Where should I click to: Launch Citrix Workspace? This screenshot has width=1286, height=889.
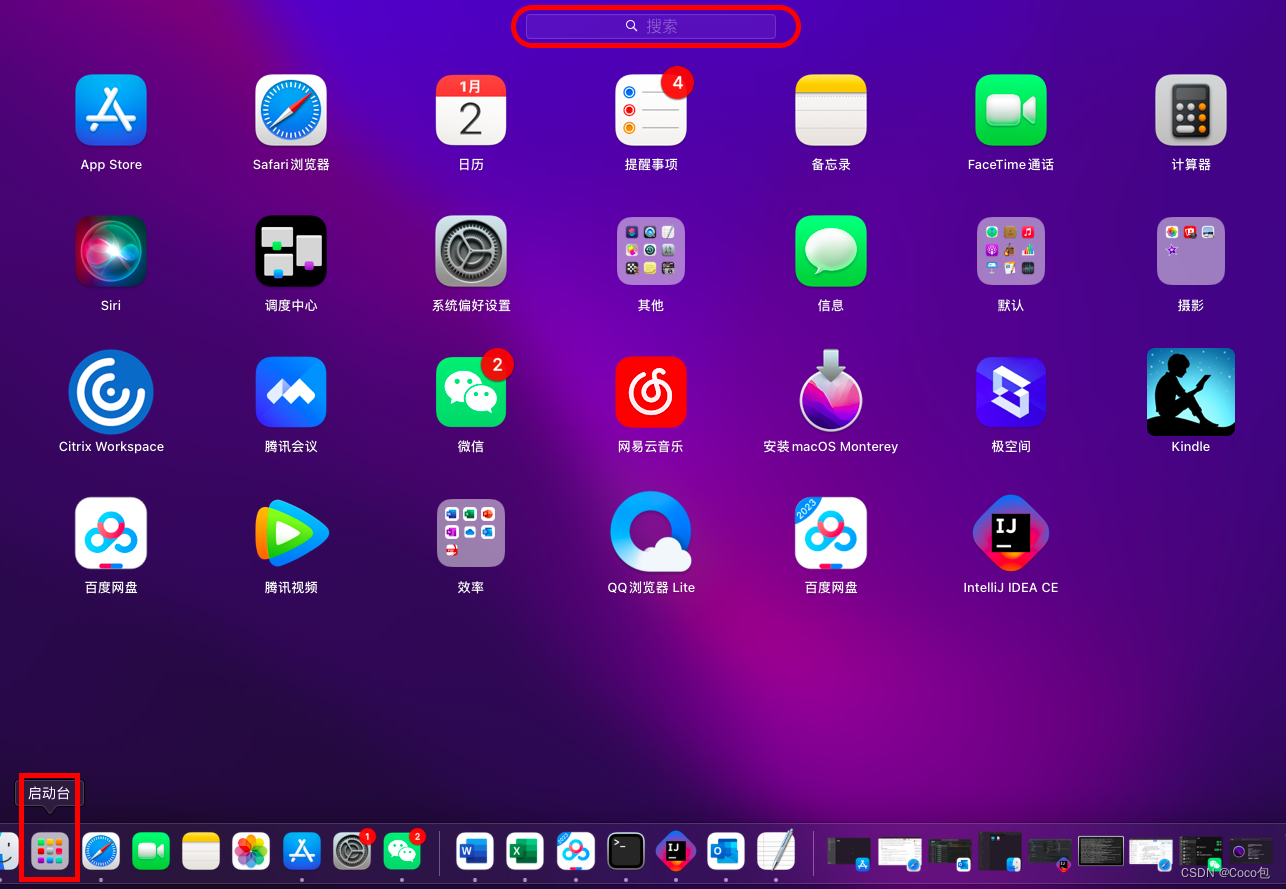click(x=111, y=392)
